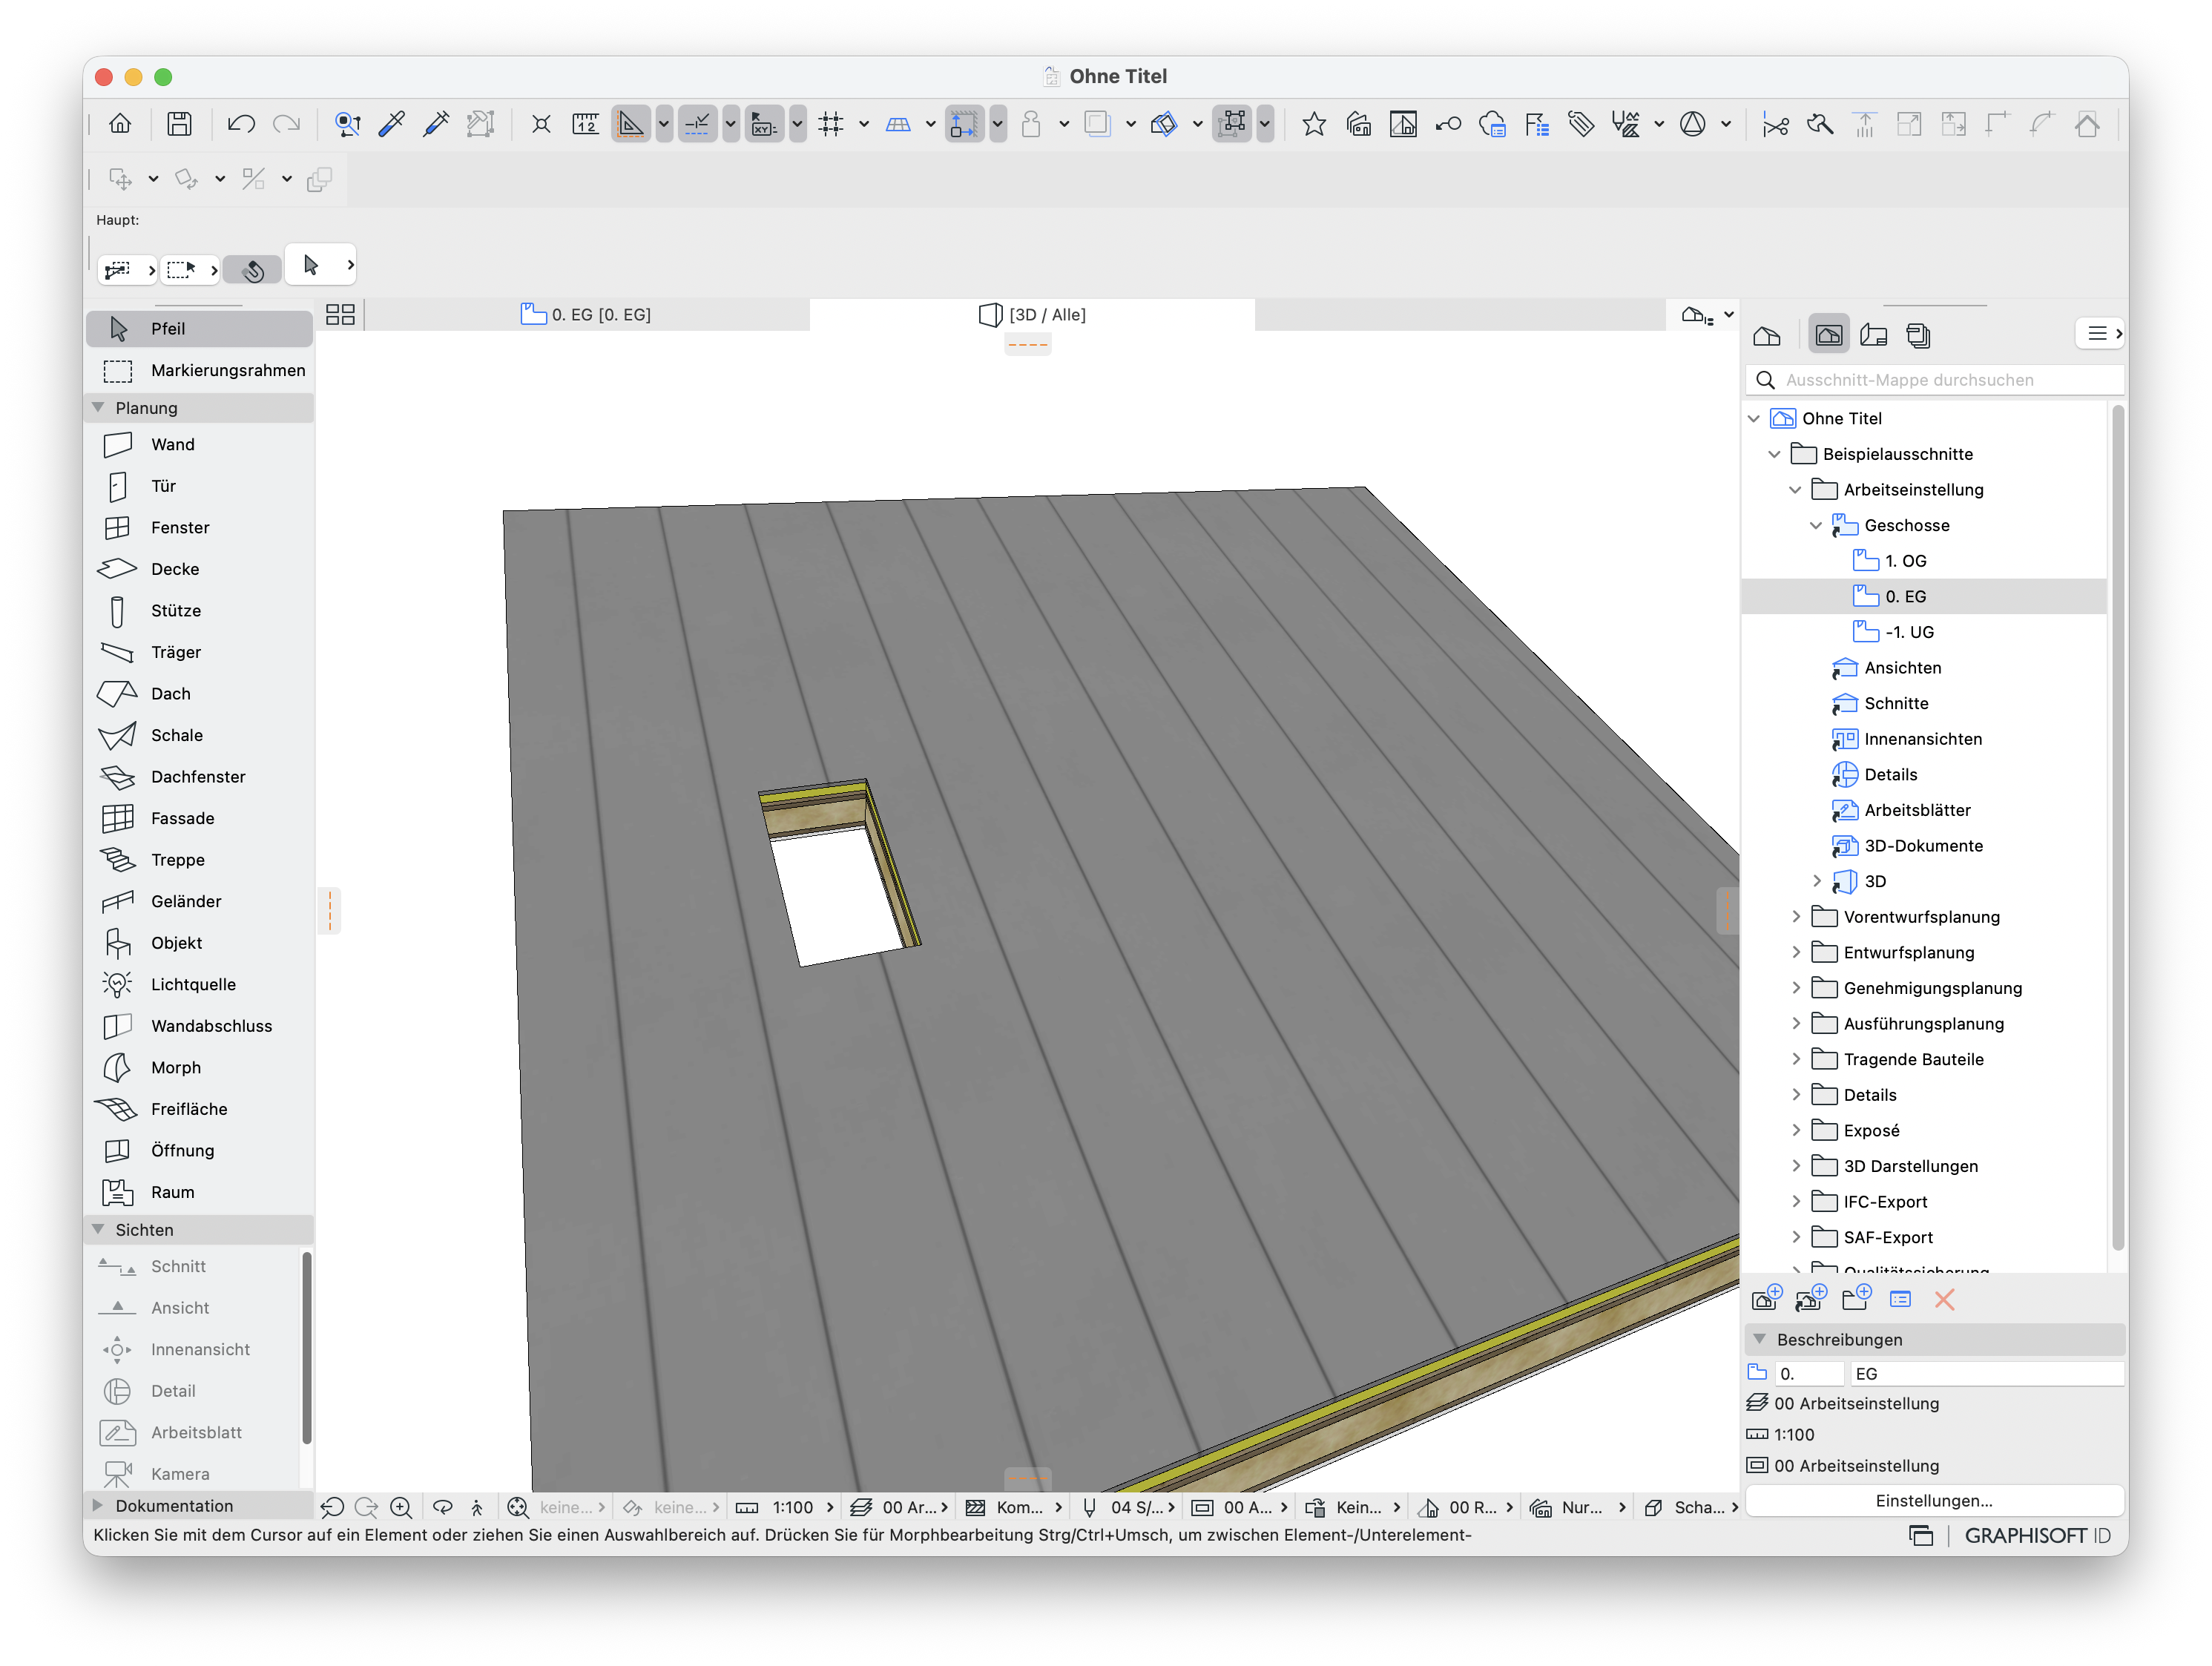This screenshot has height=1666, width=2212.
Task: Toggle the group suspend button
Action: coord(1233,124)
